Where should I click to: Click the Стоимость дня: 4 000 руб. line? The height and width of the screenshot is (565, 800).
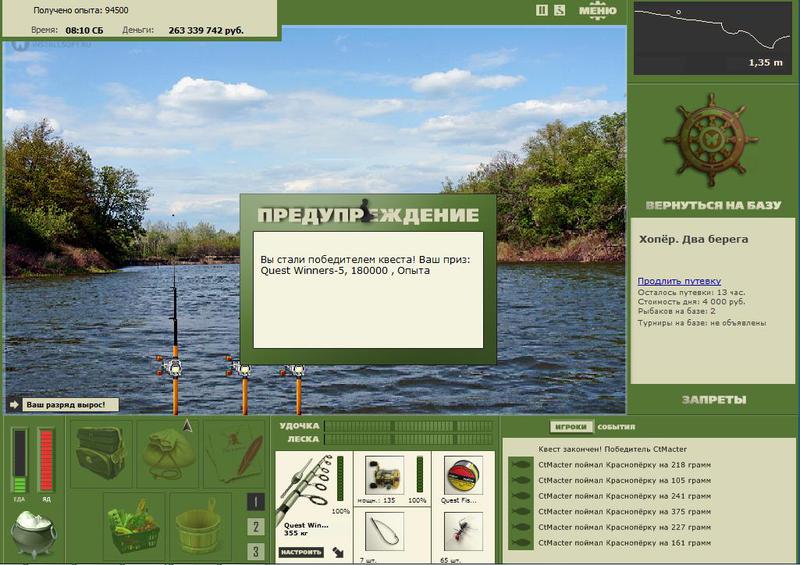[x=691, y=302]
